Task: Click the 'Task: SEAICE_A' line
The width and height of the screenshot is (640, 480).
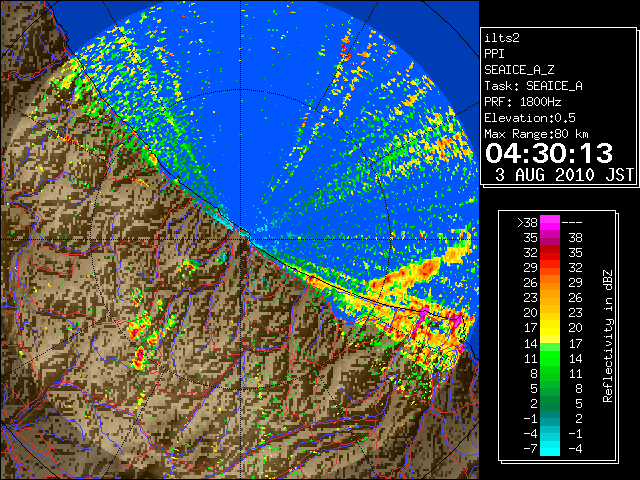Action: (x=533, y=86)
